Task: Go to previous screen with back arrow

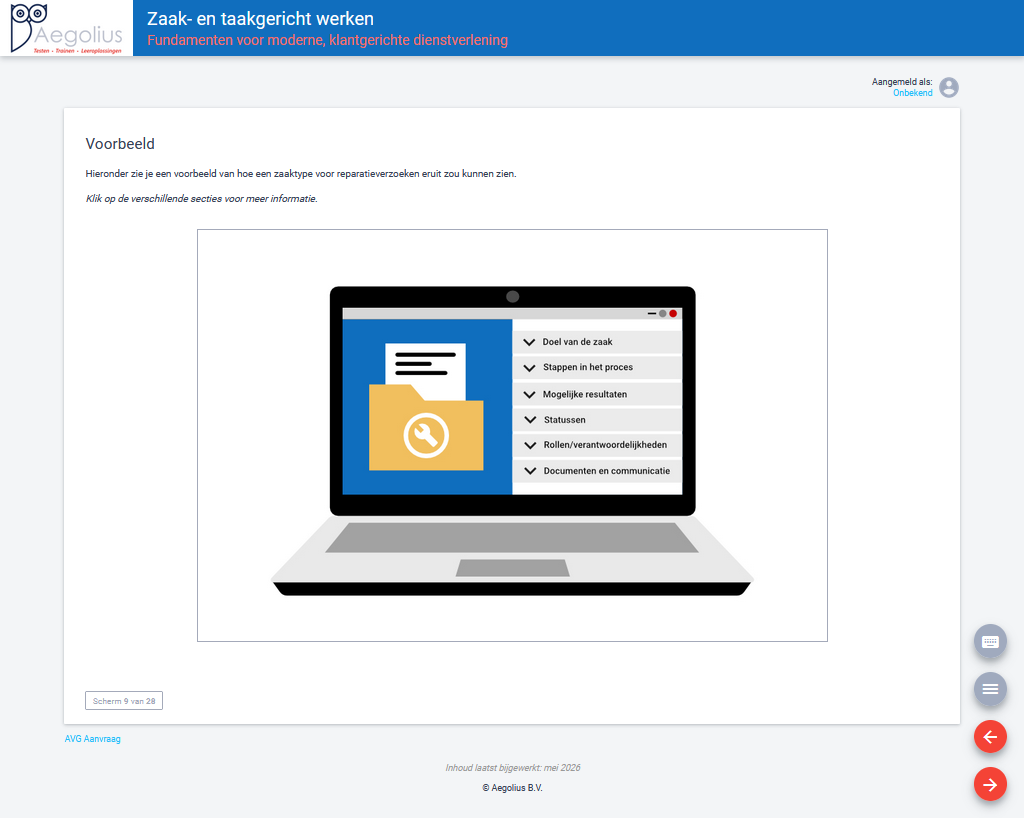Action: pyautogui.click(x=990, y=737)
